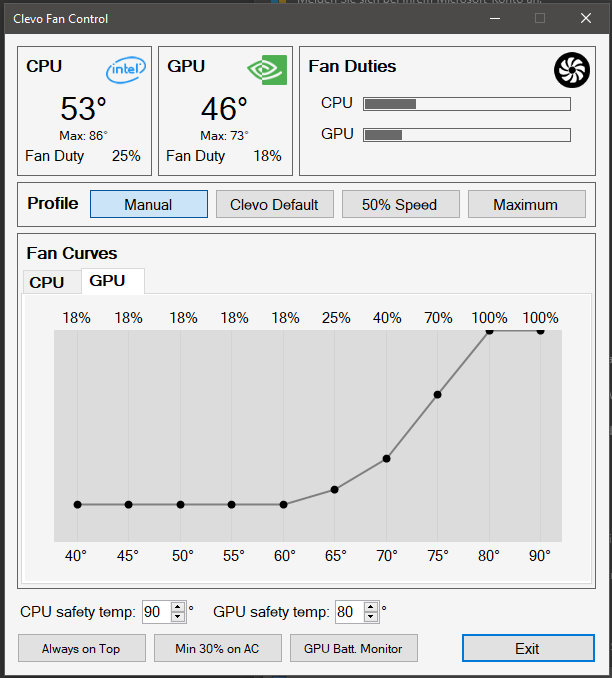
Task: Select the 70° GPU curve point
Action: (386, 459)
